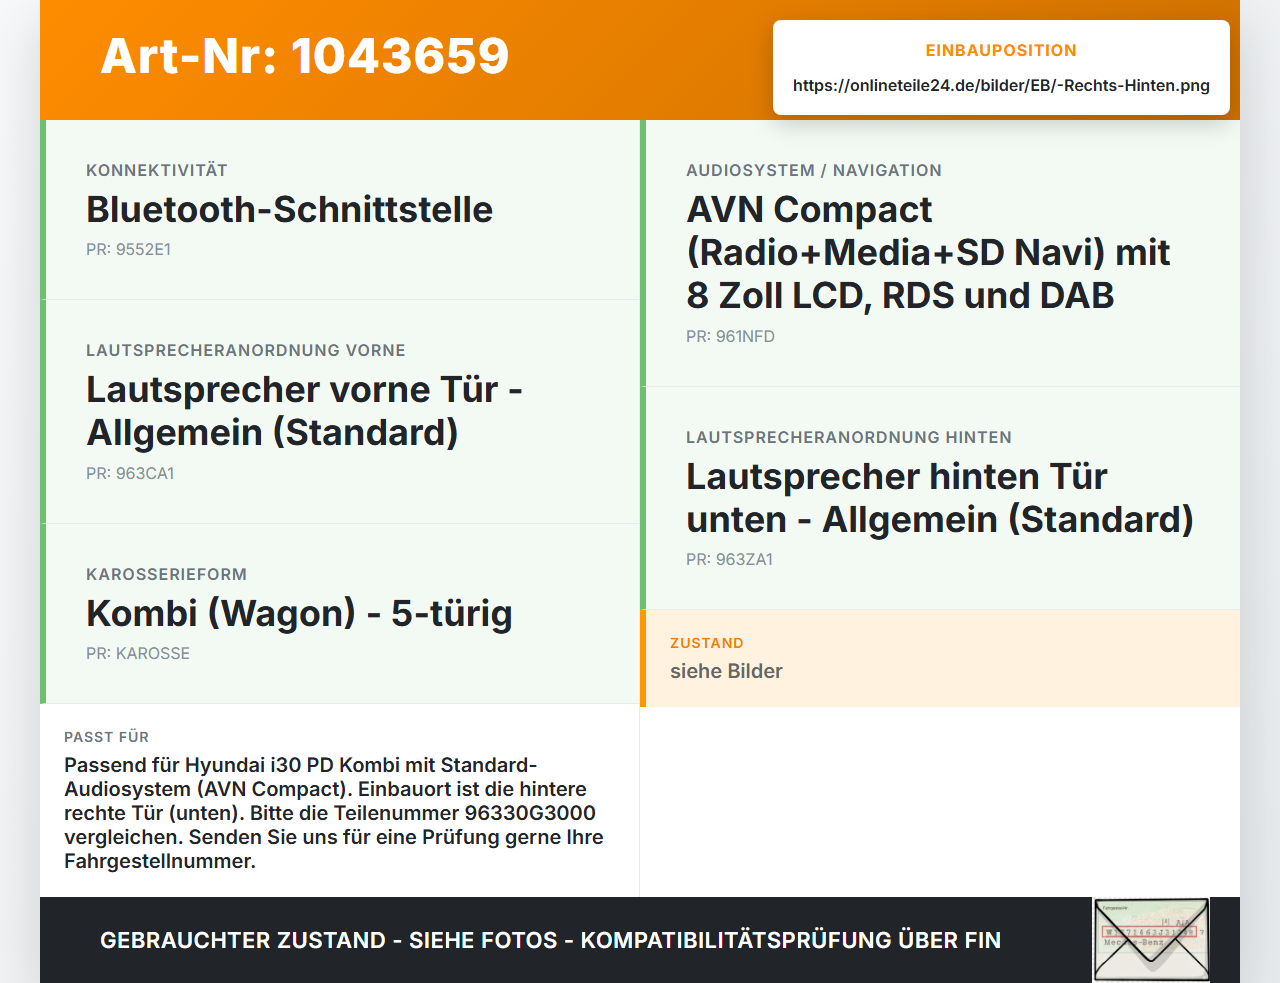Click the Art-Nr: 1043659 heading
This screenshot has width=1280, height=983.
tap(305, 56)
